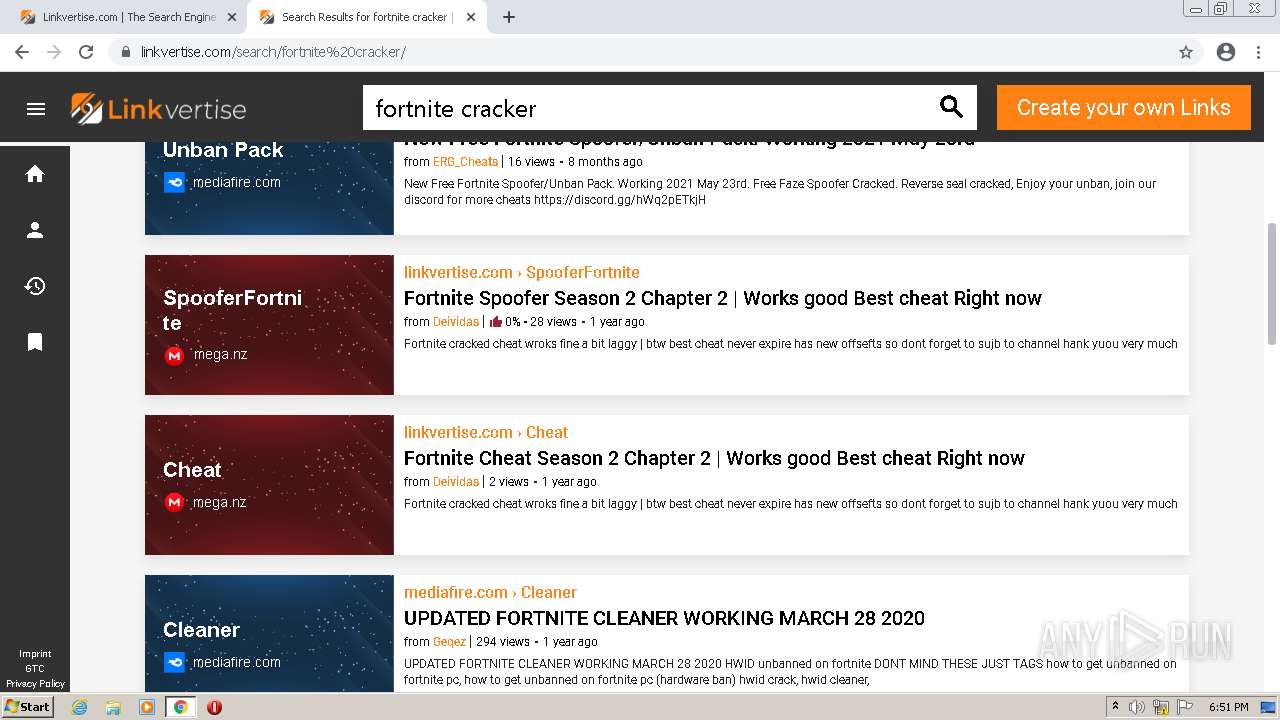
Task: Click the mega.nz icon on SpooferFortnite card
Action: [174, 355]
